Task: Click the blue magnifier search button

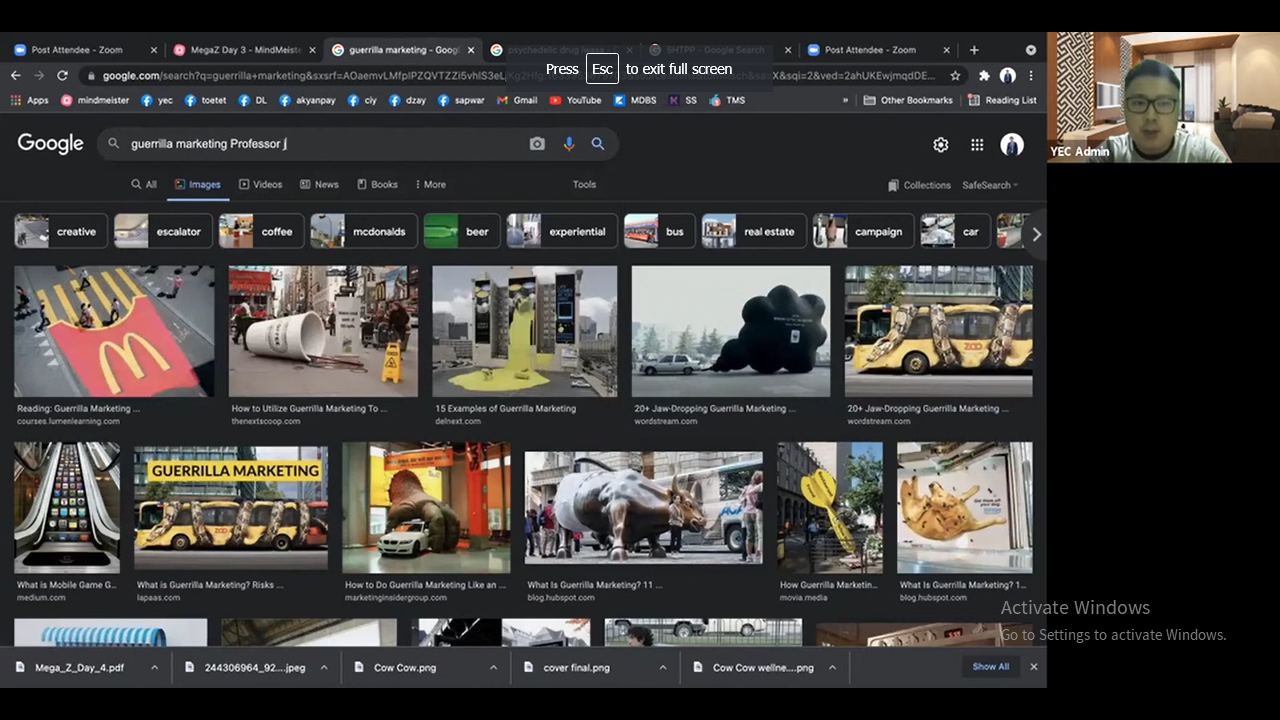Action: (x=598, y=144)
